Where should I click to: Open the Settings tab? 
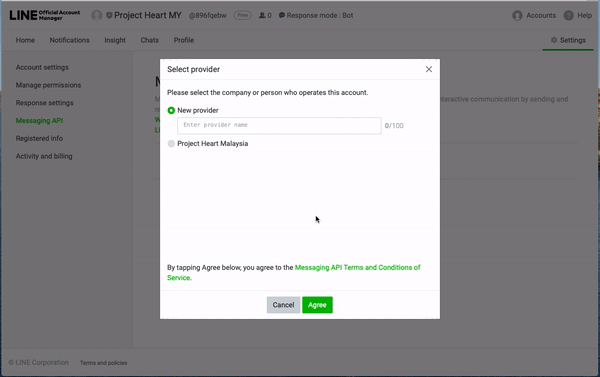[x=568, y=40]
